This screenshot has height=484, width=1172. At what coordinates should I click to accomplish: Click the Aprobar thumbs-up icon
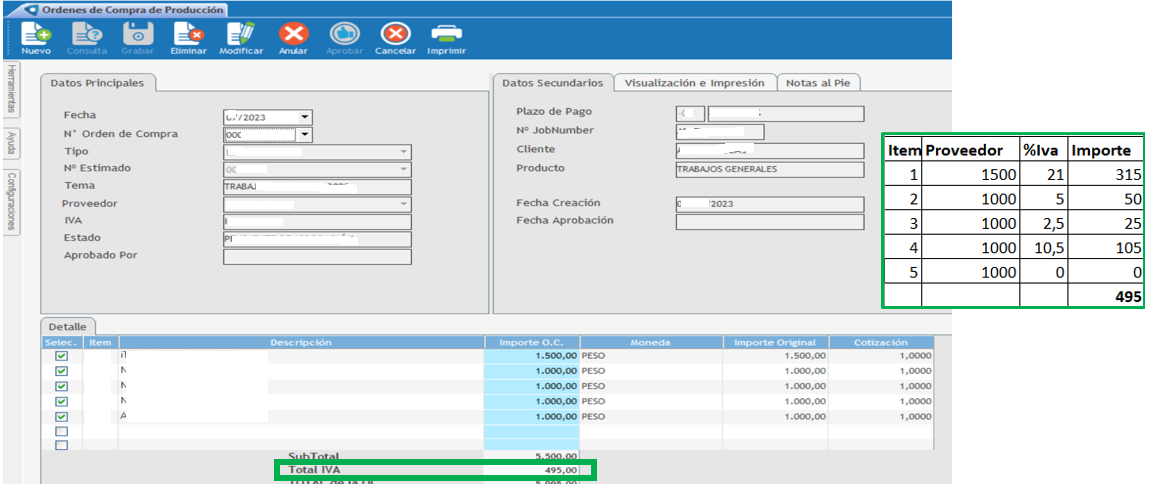(345, 34)
